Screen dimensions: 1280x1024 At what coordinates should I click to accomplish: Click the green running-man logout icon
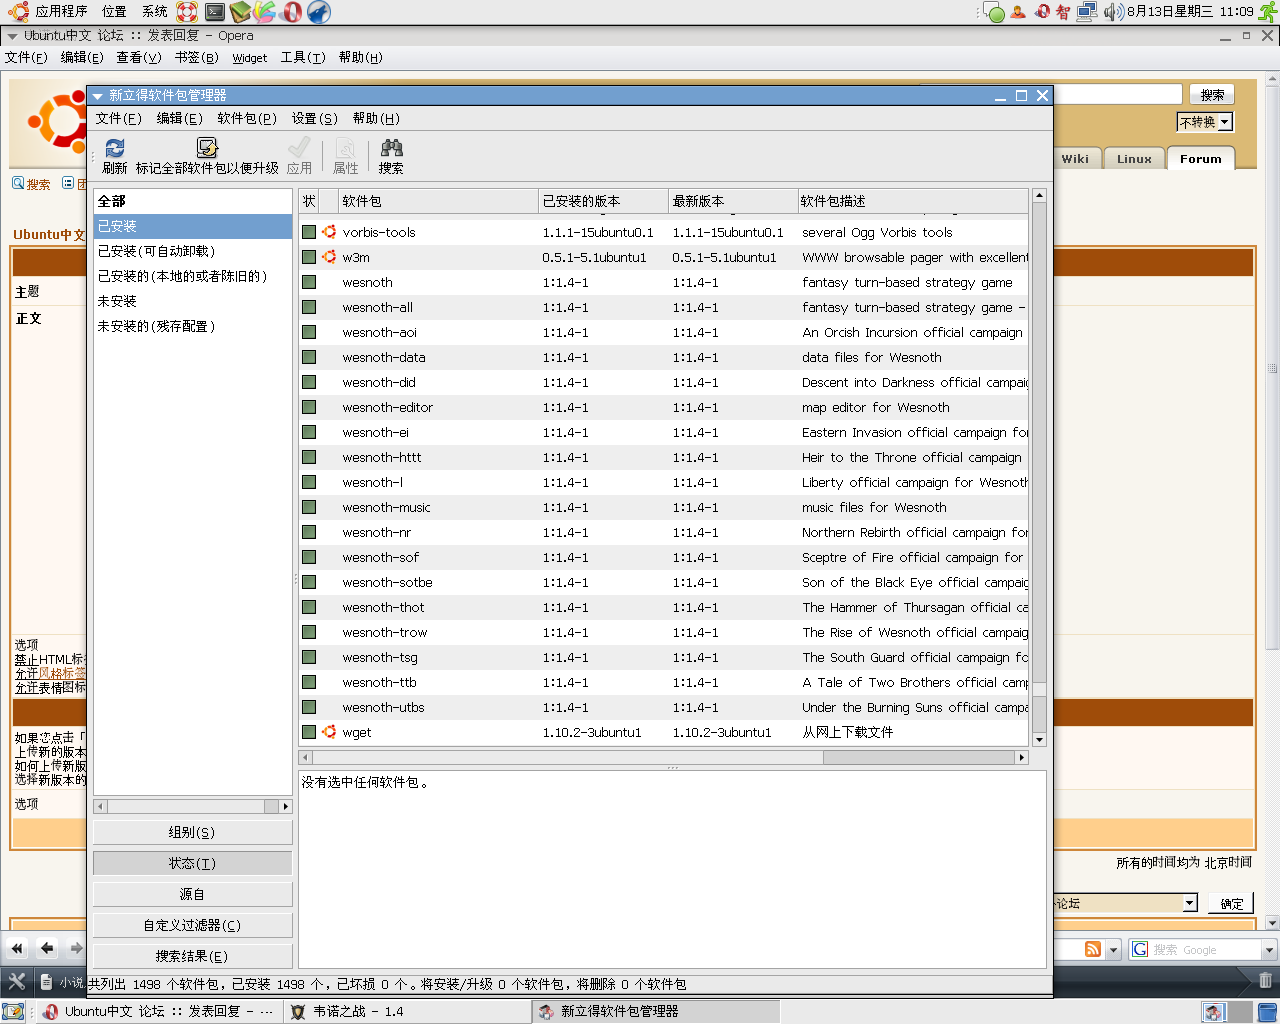[x=1268, y=12]
